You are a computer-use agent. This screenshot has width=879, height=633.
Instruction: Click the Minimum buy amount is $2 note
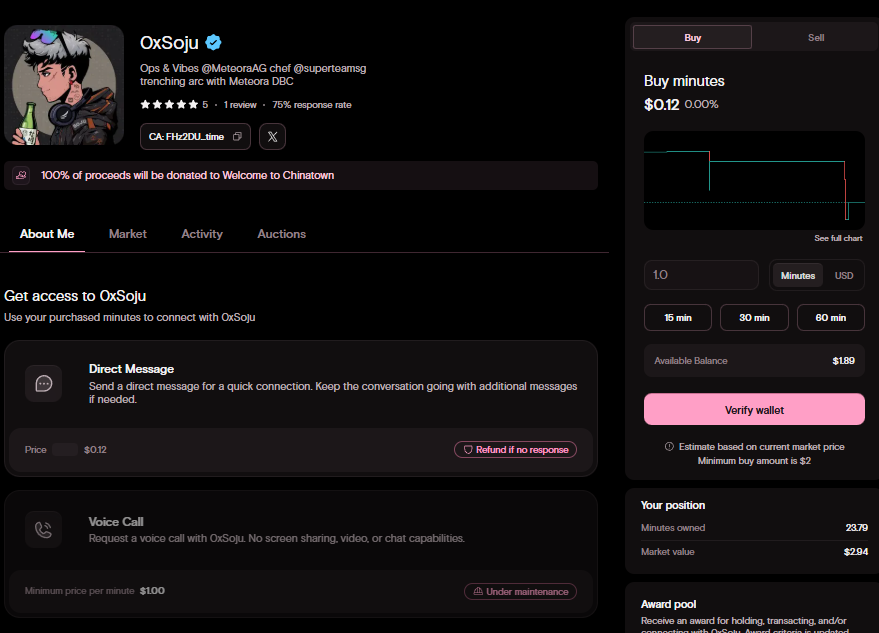(x=754, y=461)
